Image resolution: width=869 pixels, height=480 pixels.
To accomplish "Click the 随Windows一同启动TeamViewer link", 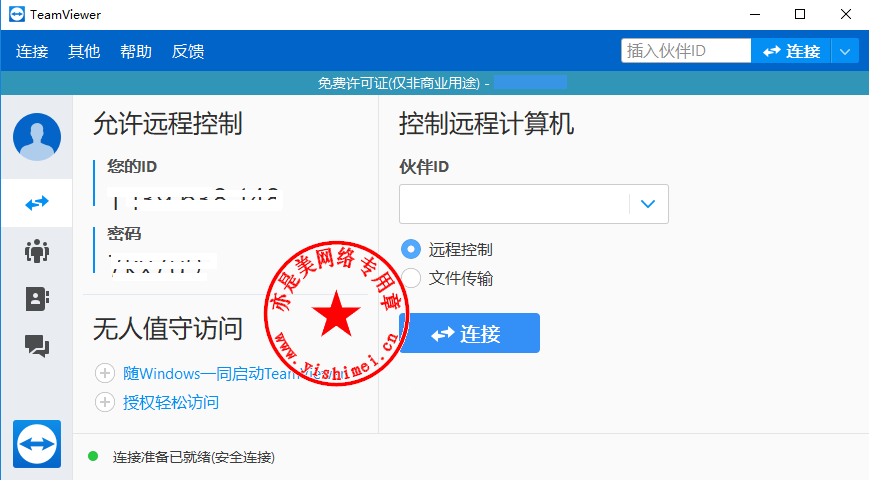I will coord(232,374).
